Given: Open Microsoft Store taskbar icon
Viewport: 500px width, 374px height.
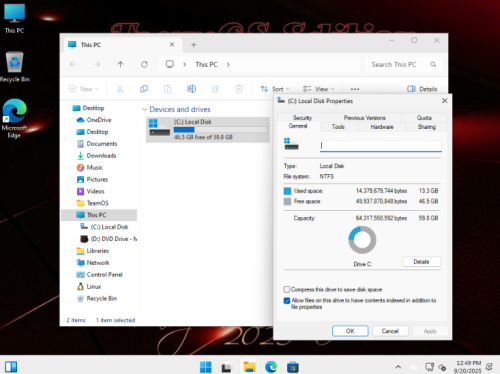Looking at the screenshot, I should (293, 367).
